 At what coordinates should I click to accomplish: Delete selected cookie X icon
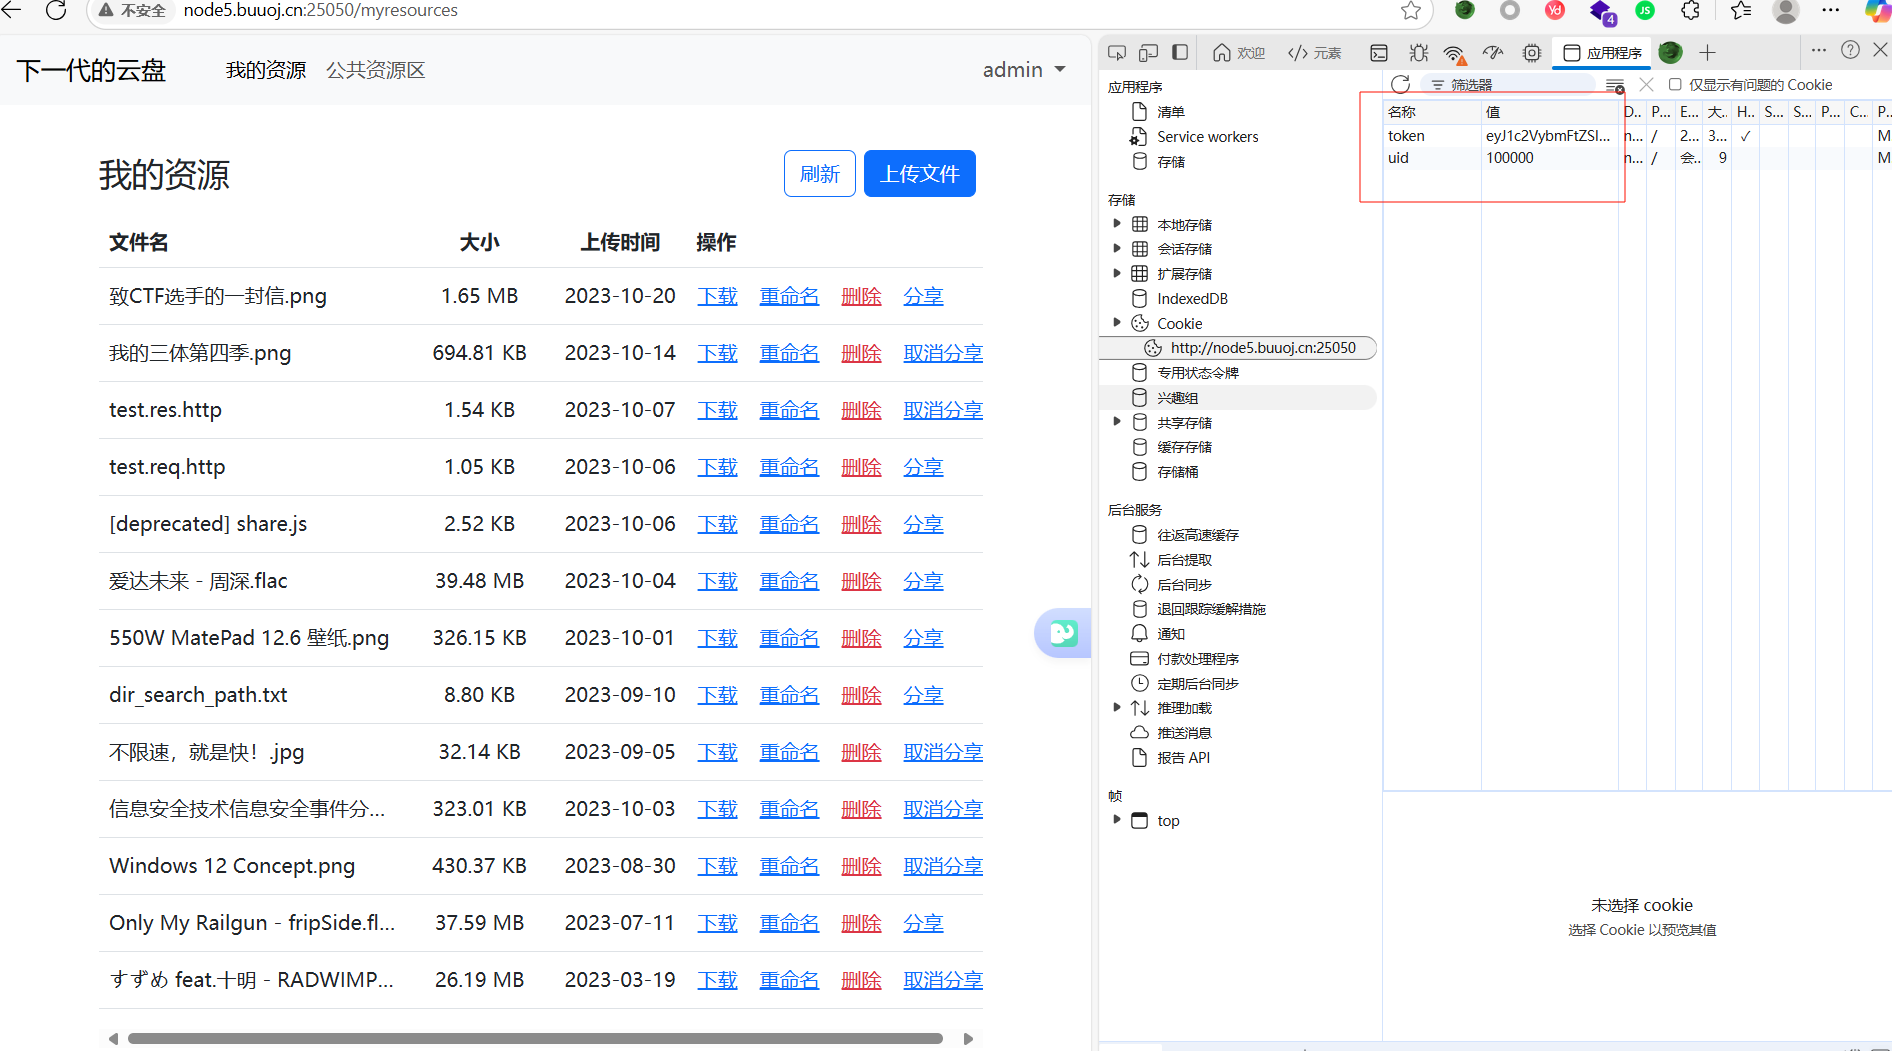[x=1647, y=84]
